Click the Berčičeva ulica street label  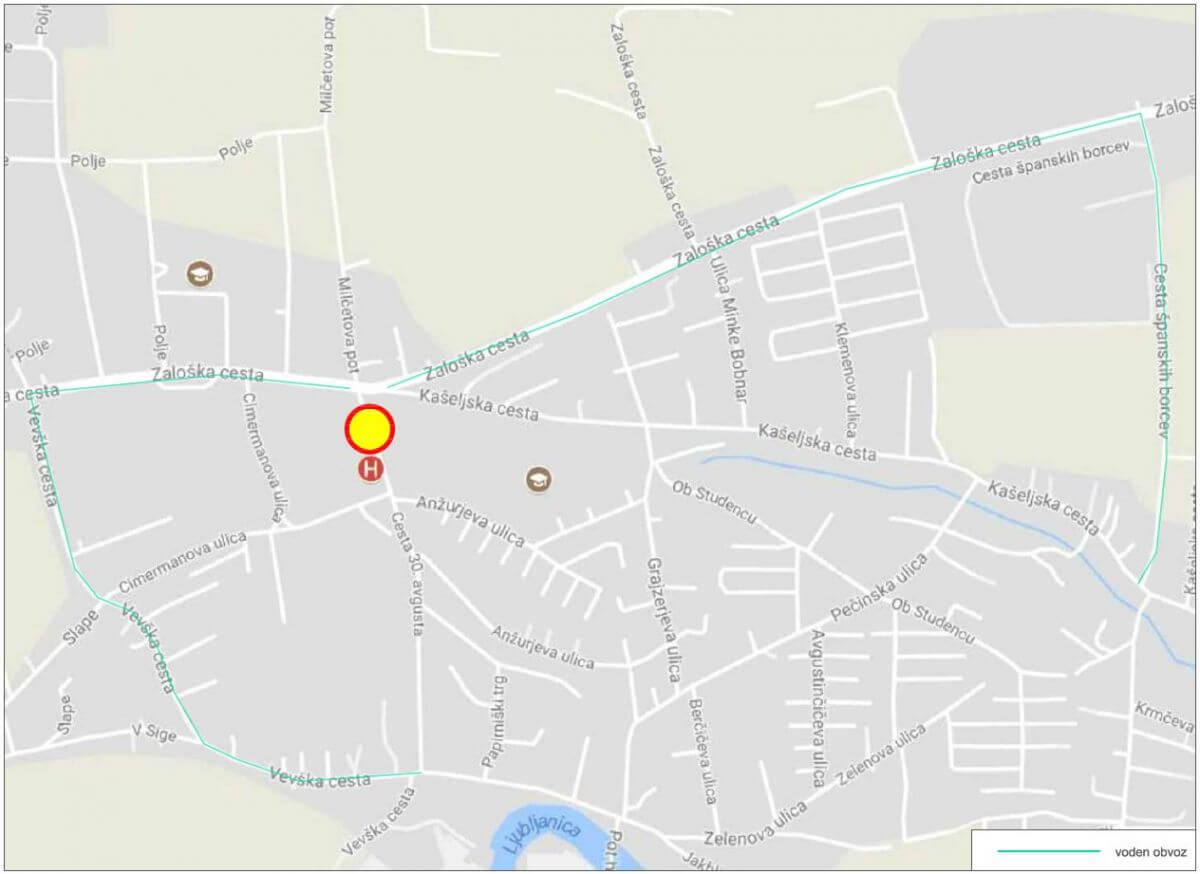(702, 751)
